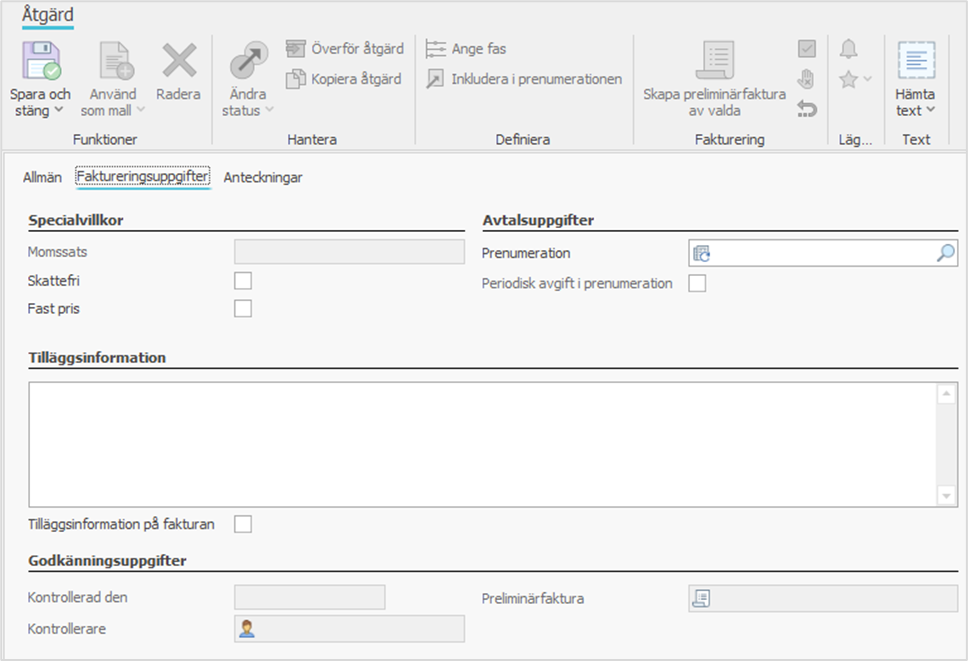This screenshot has width=968, height=661.
Task: Click Inkludera i prenumerationen icon
Action: [436, 79]
